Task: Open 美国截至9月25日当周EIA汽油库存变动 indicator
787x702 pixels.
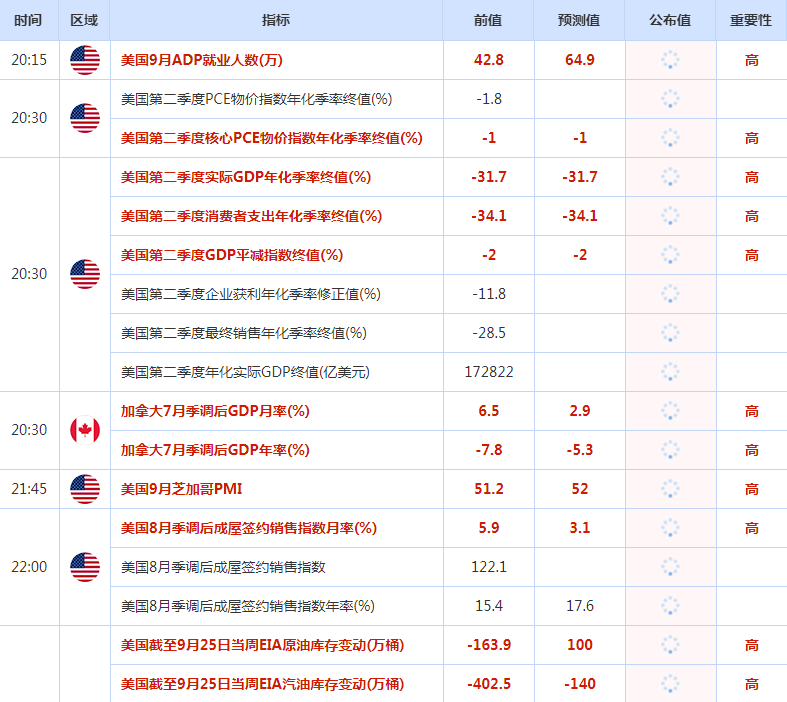Action: [262, 684]
